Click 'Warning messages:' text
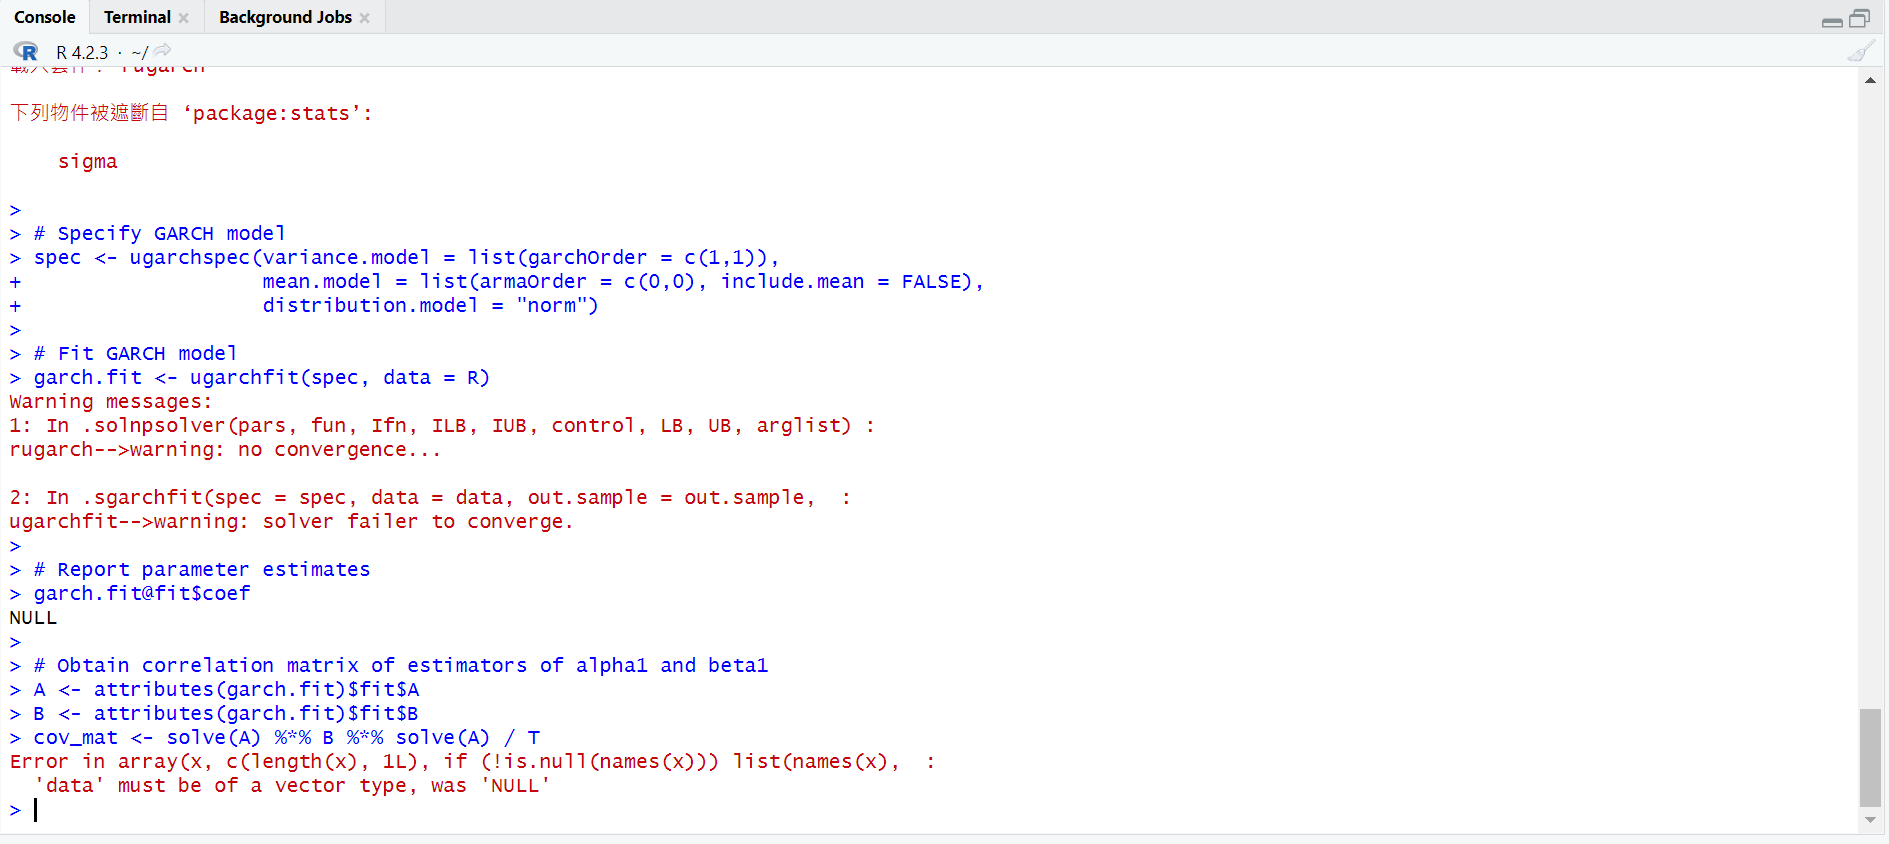Viewport: 1889px width, 844px height. [x=111, y=401]
